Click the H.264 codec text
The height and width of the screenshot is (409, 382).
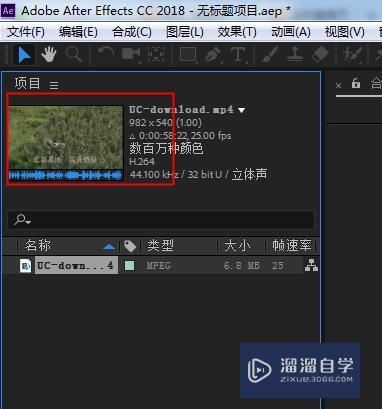click(x=142, y=162)
